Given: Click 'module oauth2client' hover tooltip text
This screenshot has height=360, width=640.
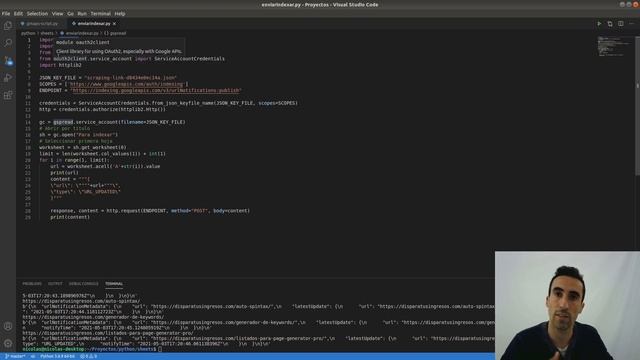Looking at the screenshot, I should click(x=83, y=42).
